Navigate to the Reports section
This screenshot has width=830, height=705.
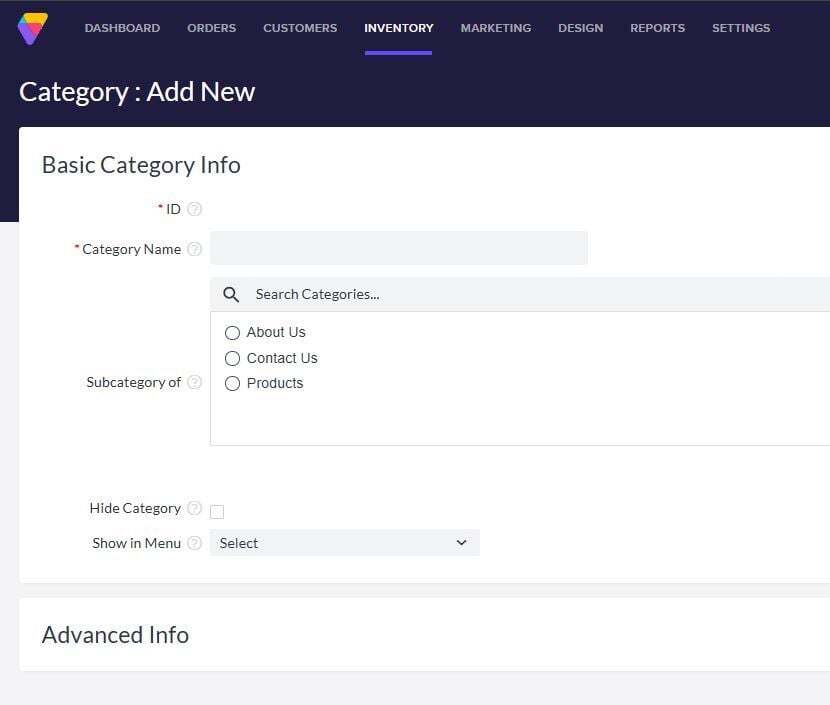pos(657,28)
